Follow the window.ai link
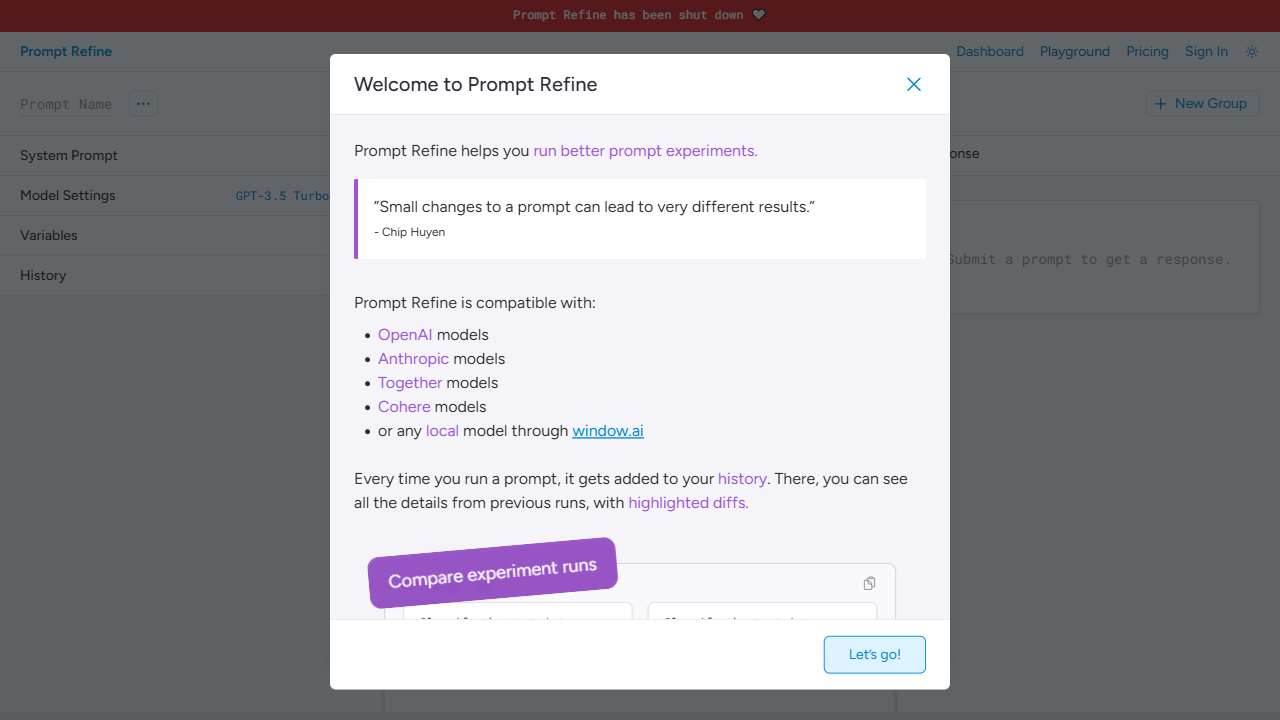Image resolution: width=1280 pixels, height=720 pixels. [607, 430]
